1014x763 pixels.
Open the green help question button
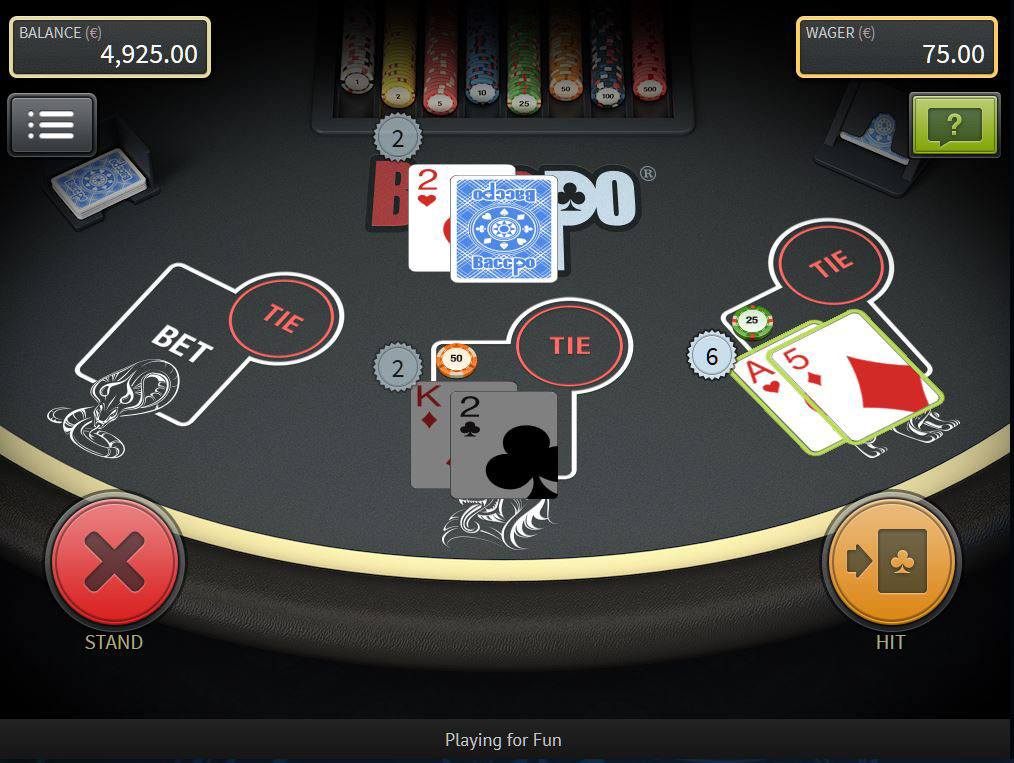(x=954, y=125)
